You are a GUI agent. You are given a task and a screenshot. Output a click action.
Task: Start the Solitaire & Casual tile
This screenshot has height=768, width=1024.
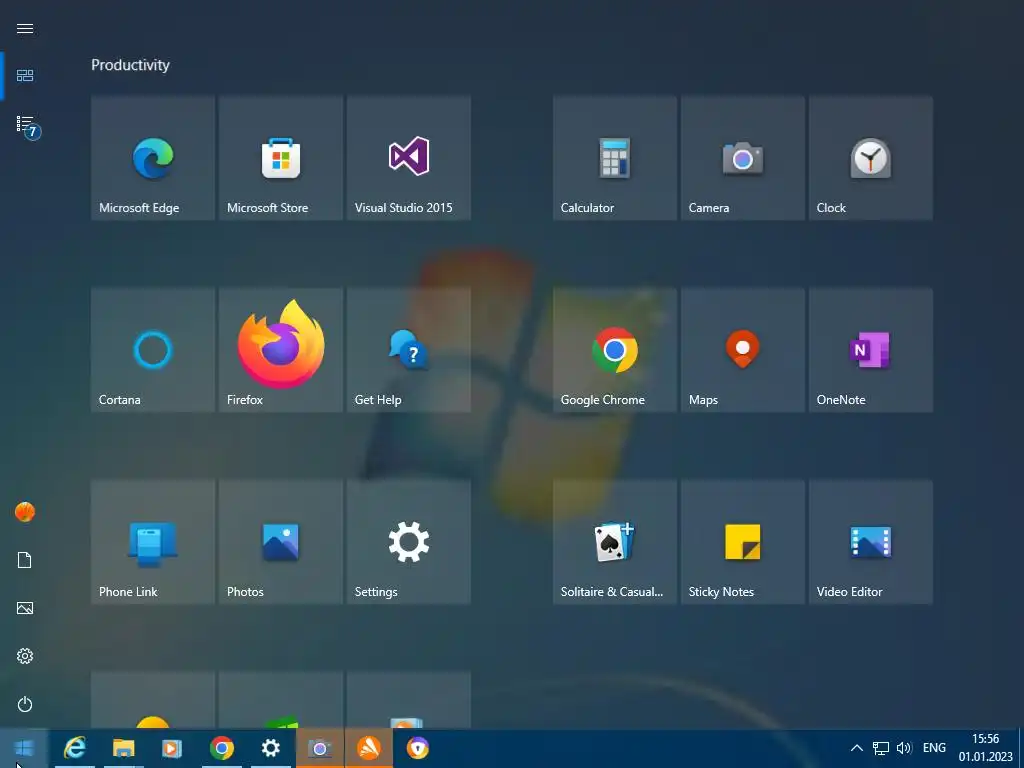615,542
